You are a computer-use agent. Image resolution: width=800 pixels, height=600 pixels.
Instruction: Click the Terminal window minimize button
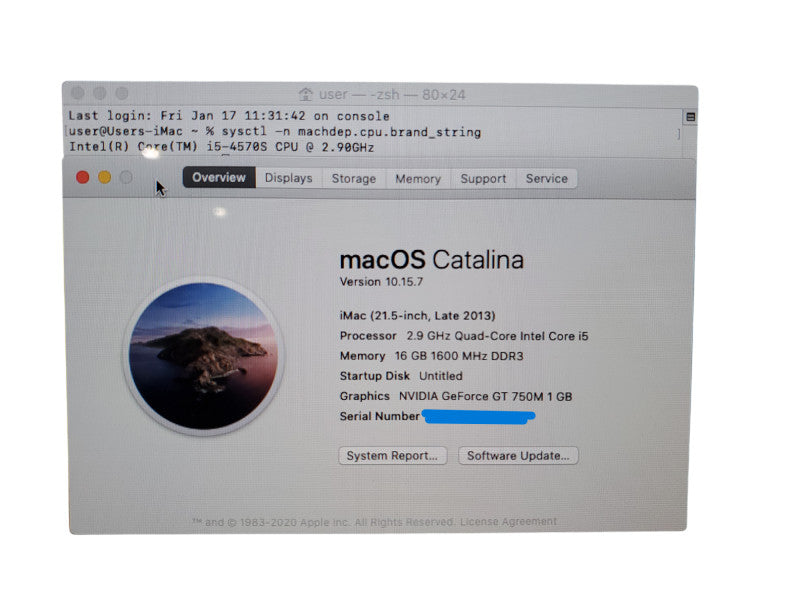point(100,93)
